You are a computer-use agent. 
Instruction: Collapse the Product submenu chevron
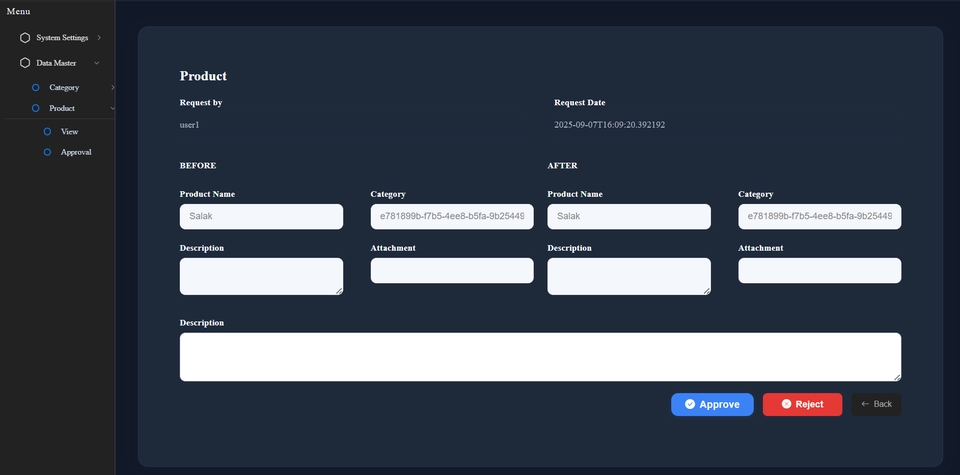(112, 108)
